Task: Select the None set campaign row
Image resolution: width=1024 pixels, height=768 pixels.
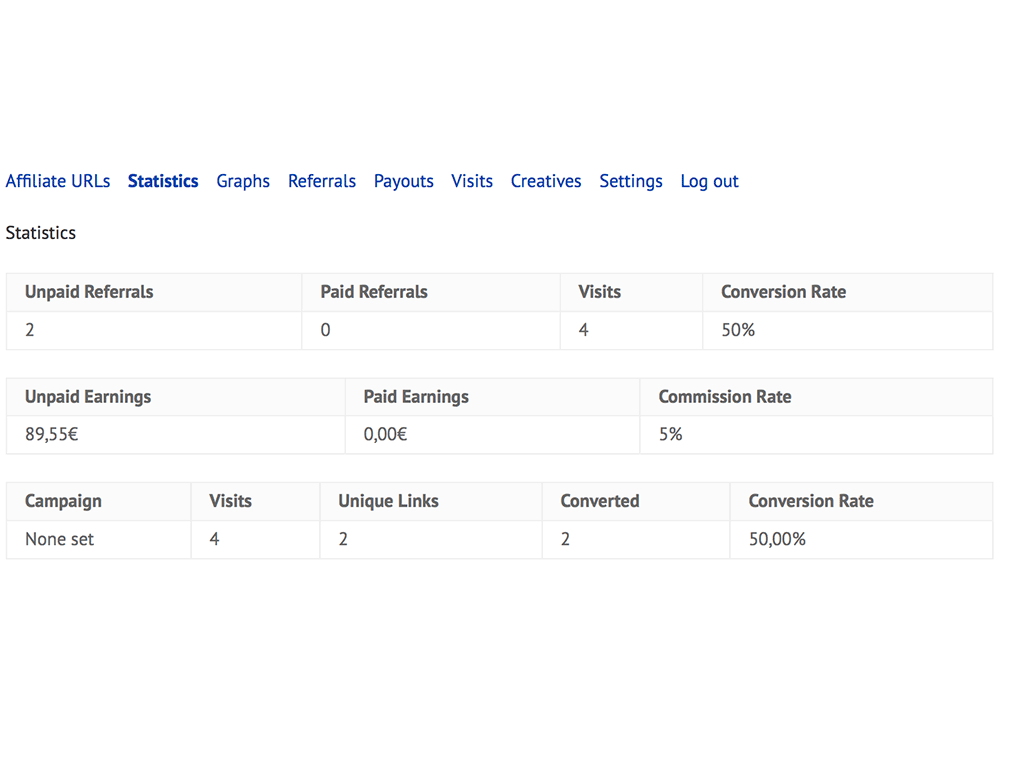Action: tap(500, 539)
